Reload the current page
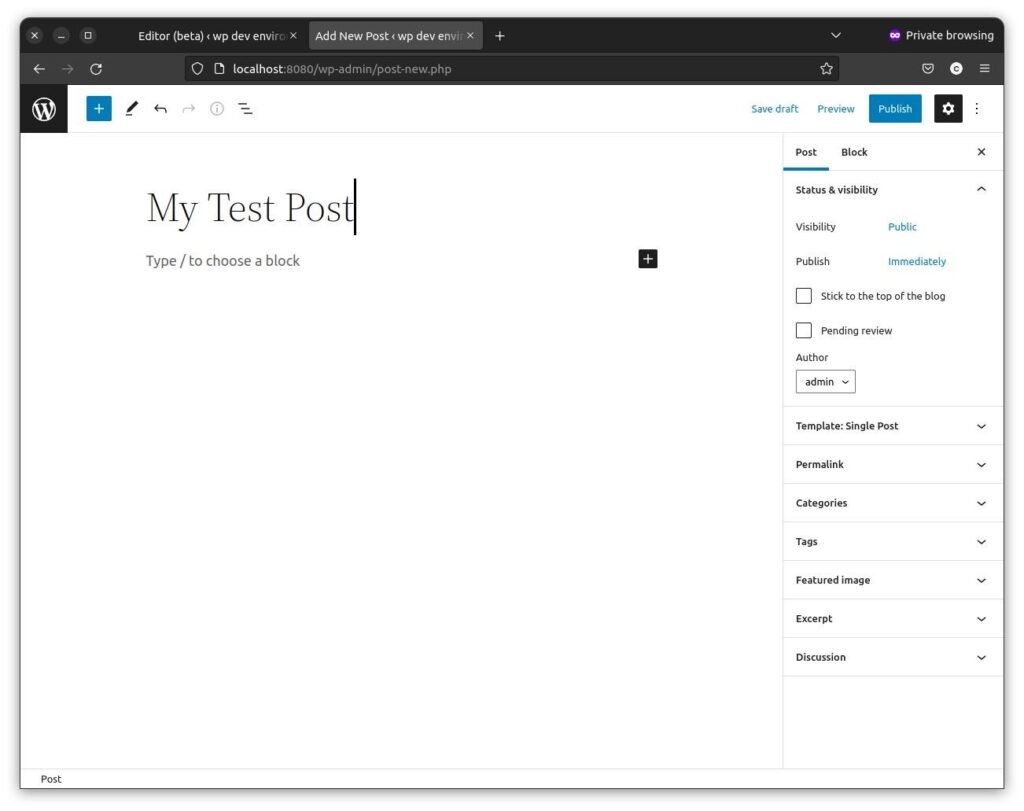This screenshot has width=1024, height=811. click(x=96, y=69)
